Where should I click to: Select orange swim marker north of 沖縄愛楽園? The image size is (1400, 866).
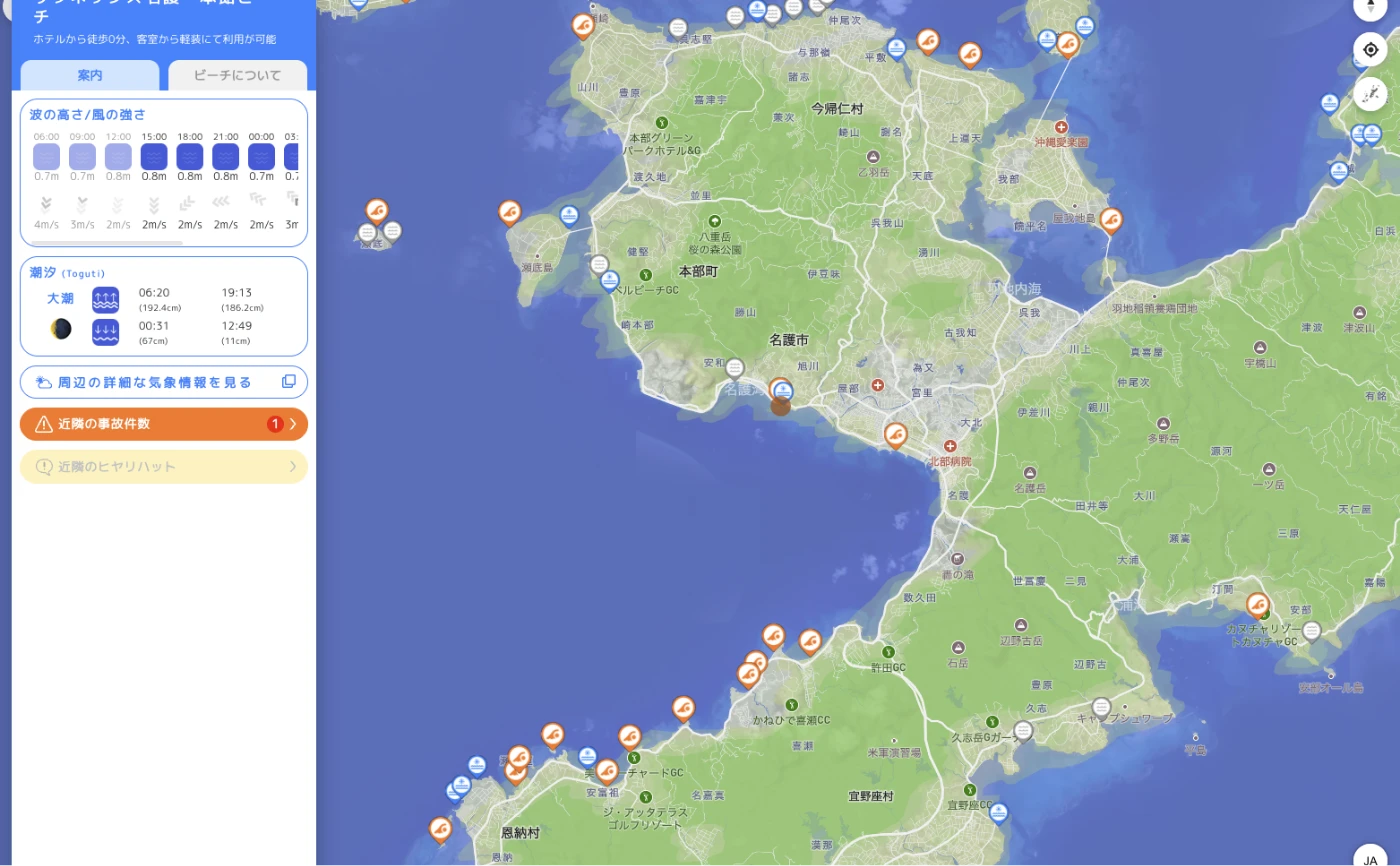(x=1068, y=44)
